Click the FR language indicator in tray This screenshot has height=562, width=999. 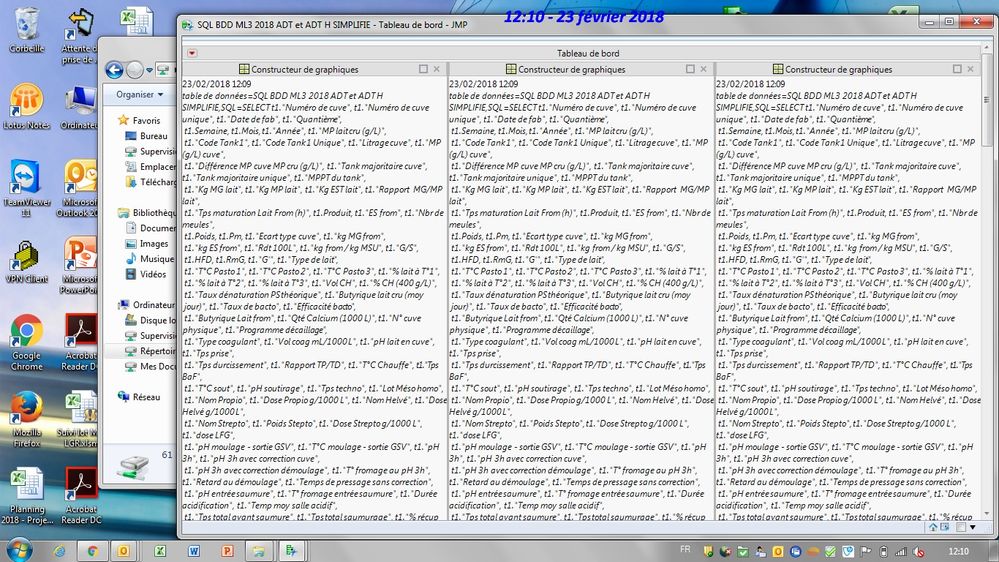(x=685, y=549)
